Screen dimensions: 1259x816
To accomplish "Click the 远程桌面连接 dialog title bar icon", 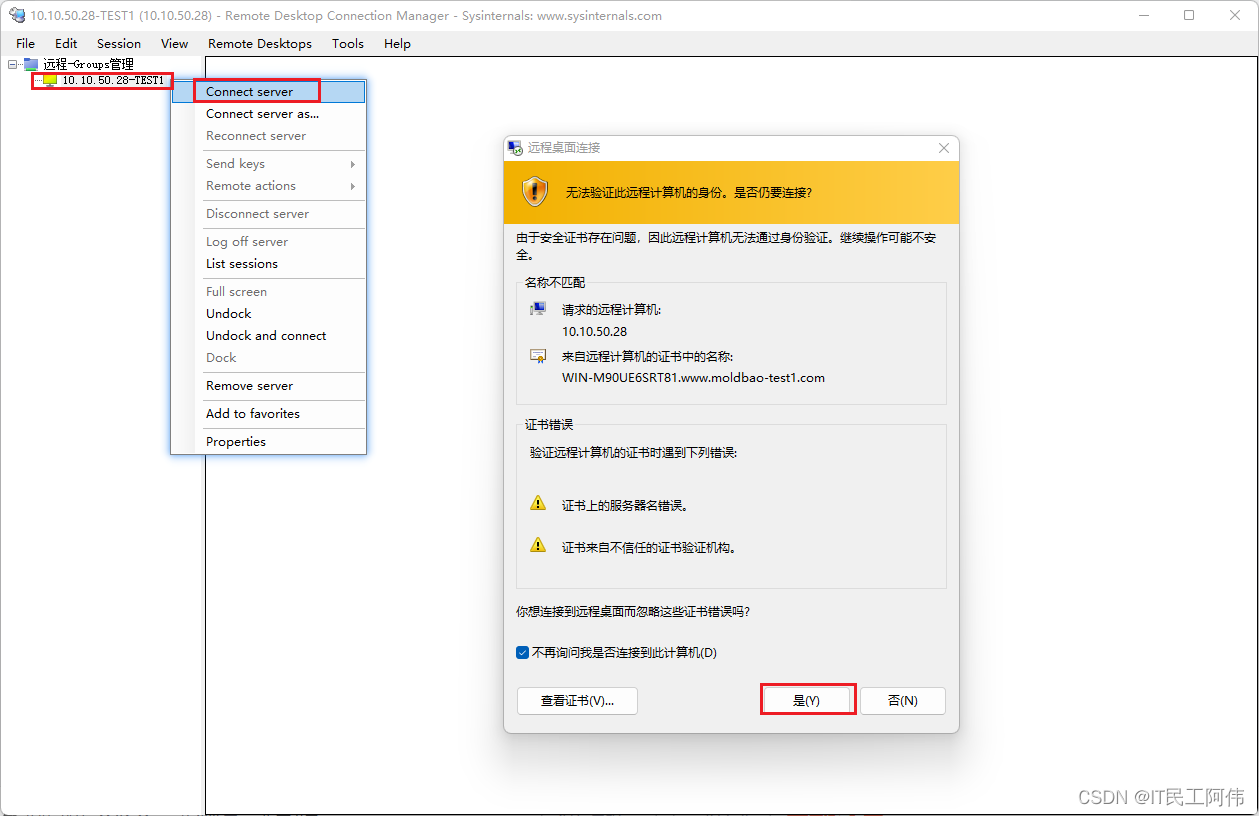I will pos(514,147).
